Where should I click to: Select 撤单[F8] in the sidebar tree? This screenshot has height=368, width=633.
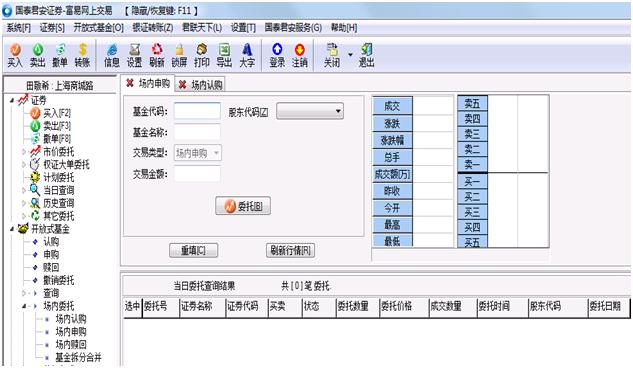click(57, 139)
